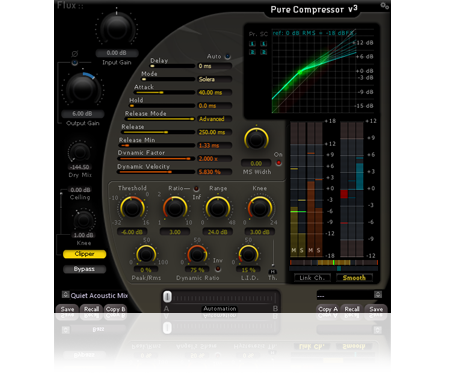Select the Link Ch. option
This screenshot has height=390, width=455.
pyautogui.click(x=312, y=278)
